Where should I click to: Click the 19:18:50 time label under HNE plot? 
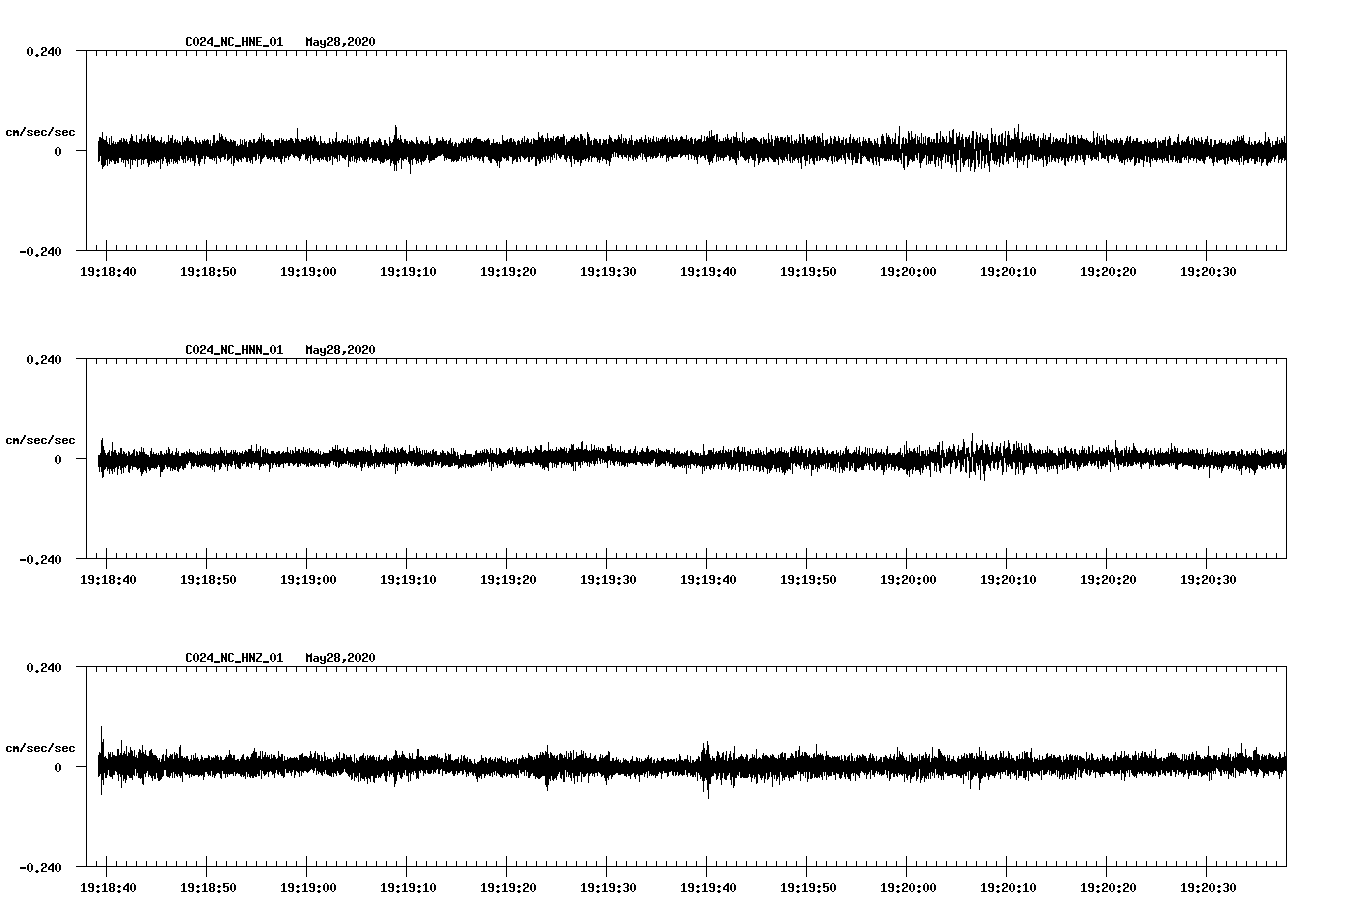(208, 271)
